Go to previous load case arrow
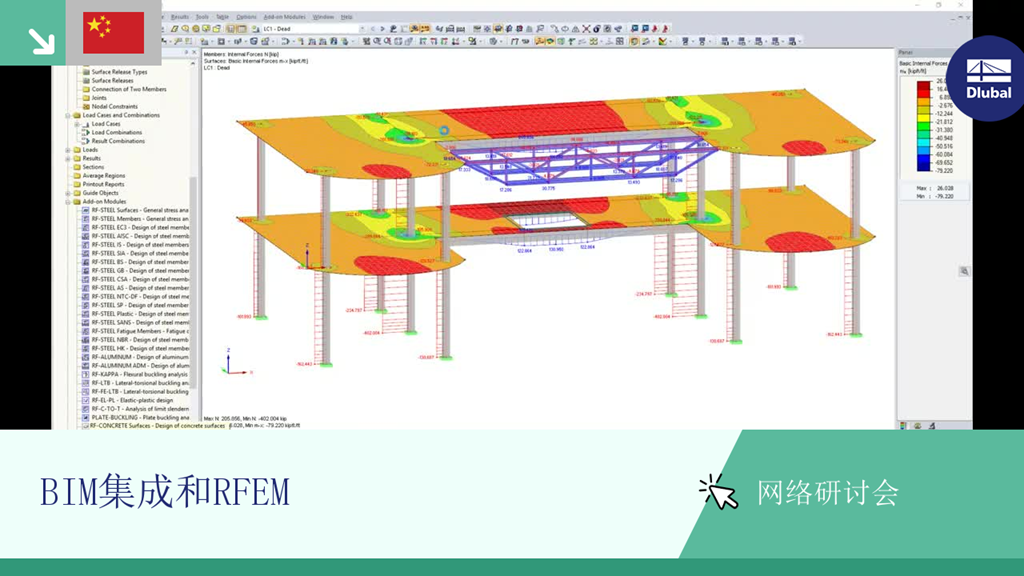 coord(373,29)
